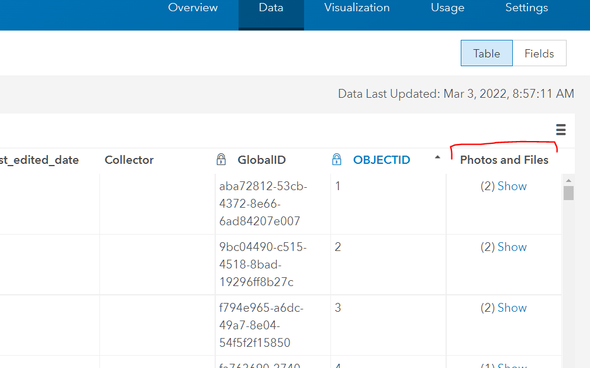Switch to the Fields view

pyautogui.click(x=539, y=53)
